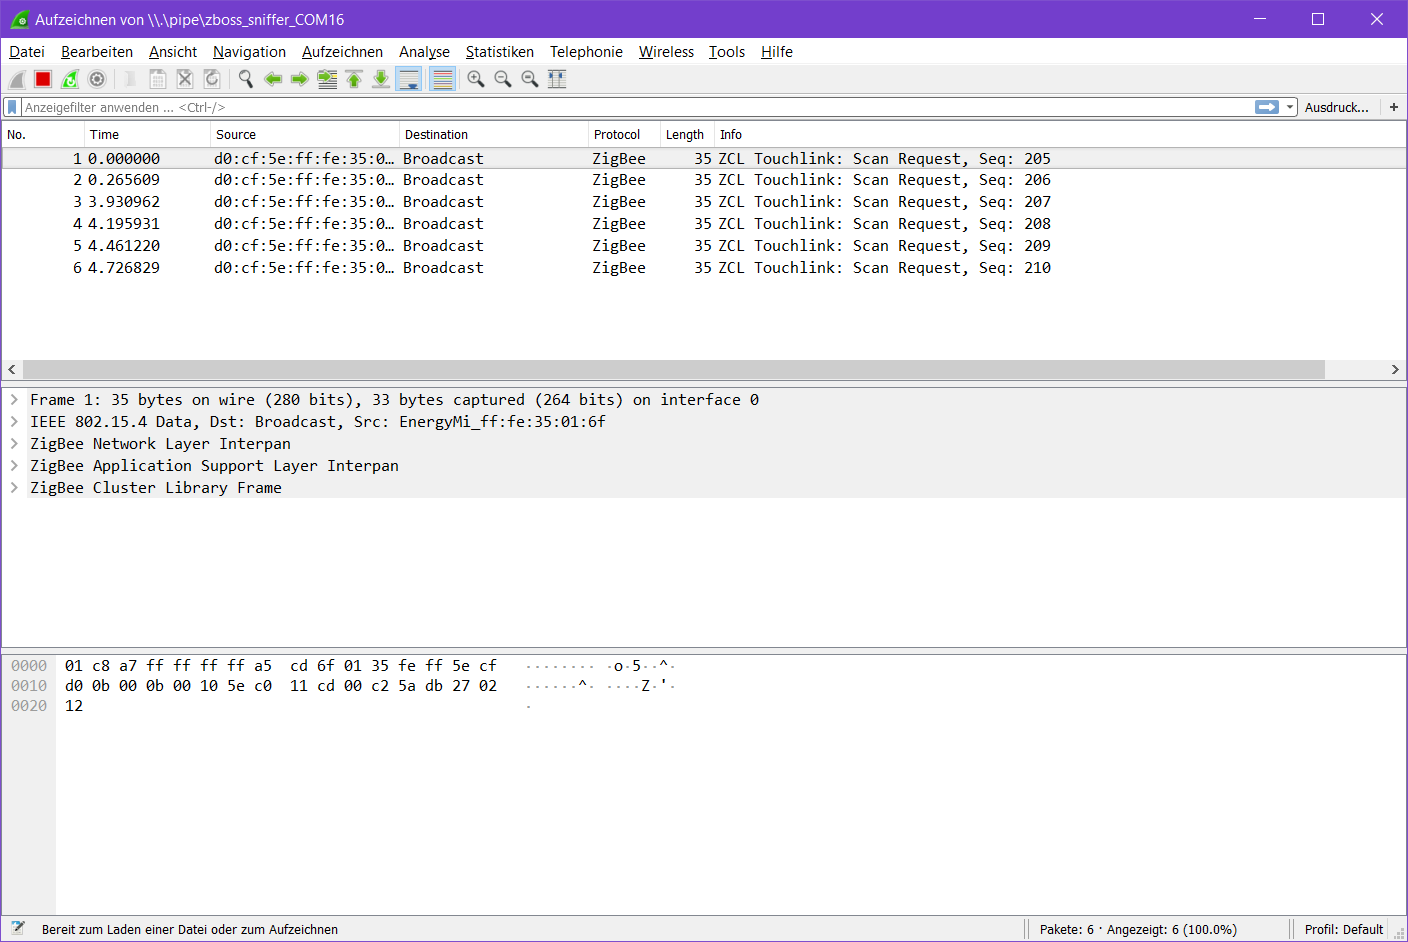Screen dimensions: 1408x942
Task: Select the packet with Seq: 208
Action: pyautogui.click(x=704, y=224)
